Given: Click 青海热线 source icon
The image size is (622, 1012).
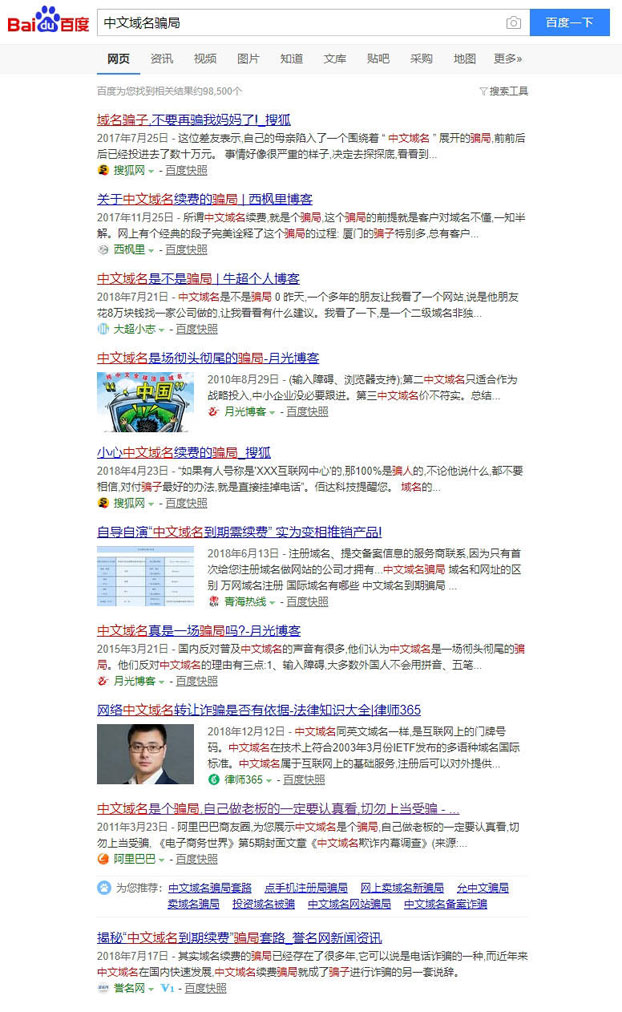Looking at the screenshot, I should [214, 602].
